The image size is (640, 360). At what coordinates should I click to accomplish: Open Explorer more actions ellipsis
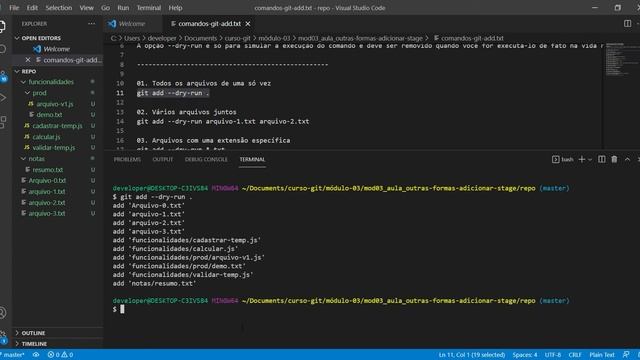coord(91,24)
